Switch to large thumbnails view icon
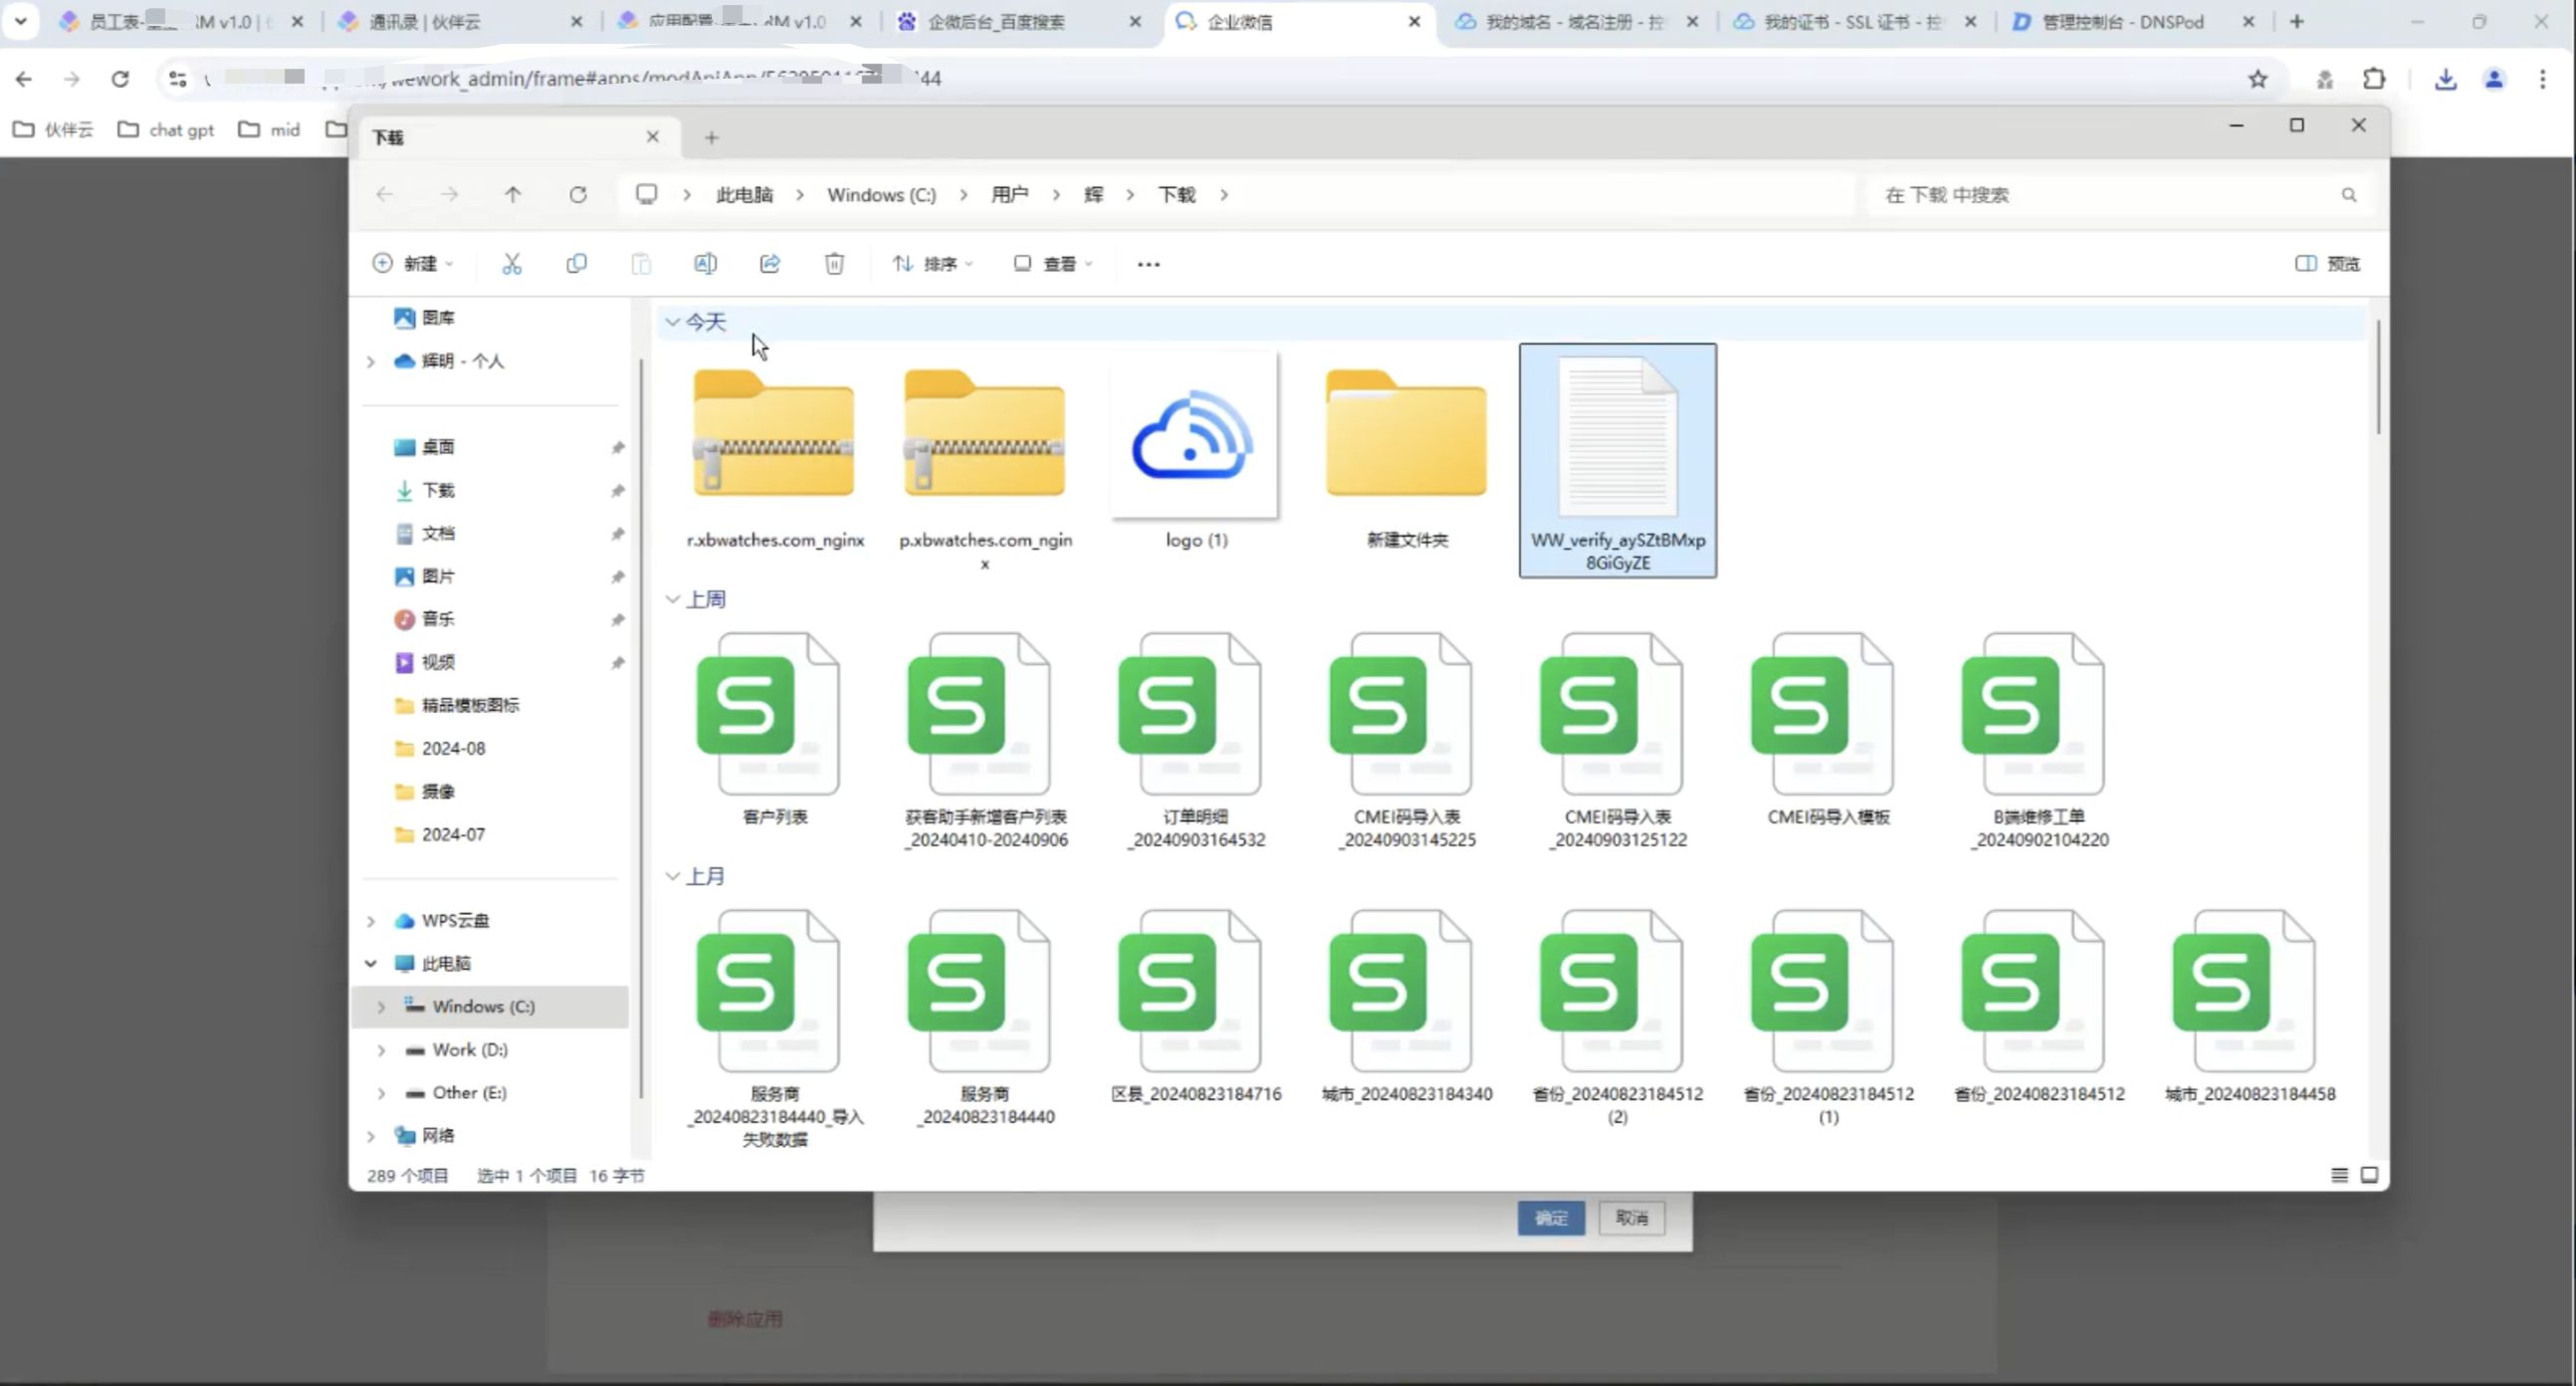The width and height of the screenshot is (2576, 1386). coord(2369,1175)
